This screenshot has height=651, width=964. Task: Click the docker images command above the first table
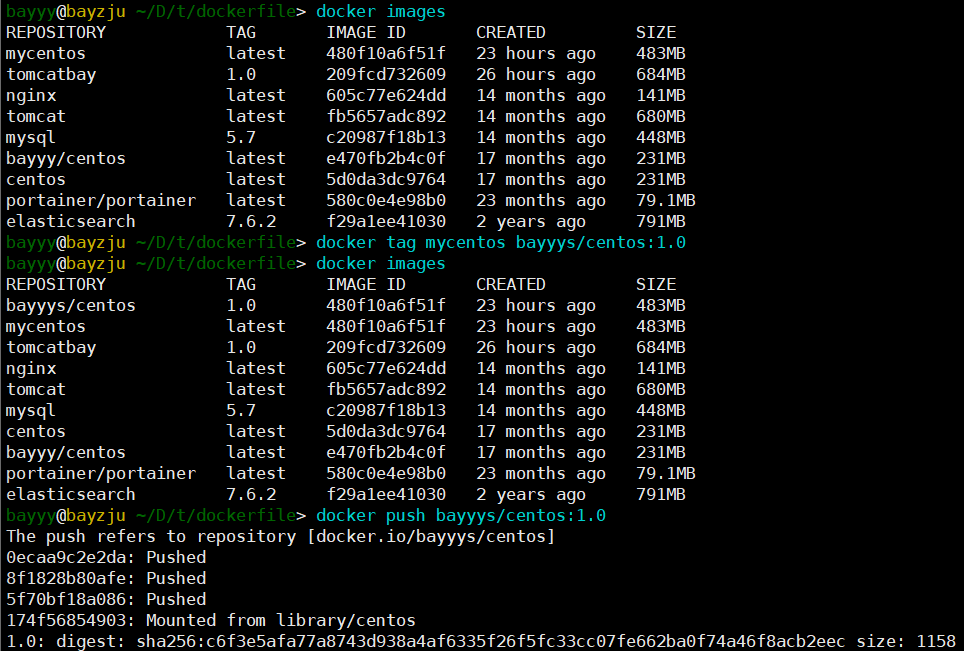(381, 12)
